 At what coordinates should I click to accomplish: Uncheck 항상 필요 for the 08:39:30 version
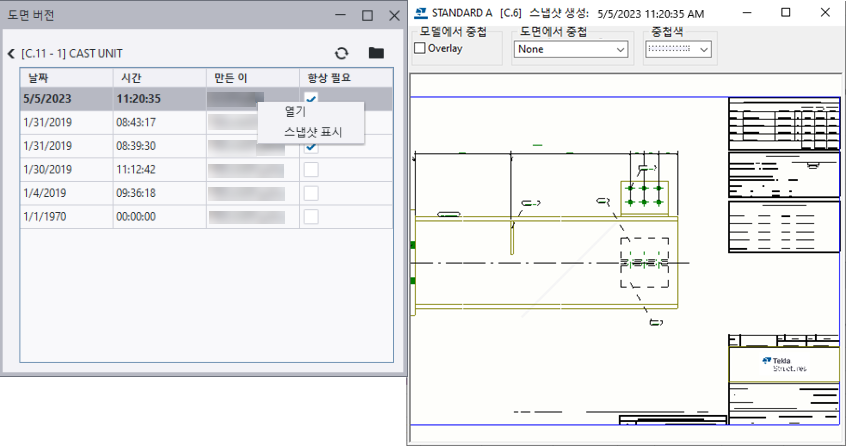tap(311, 147)
